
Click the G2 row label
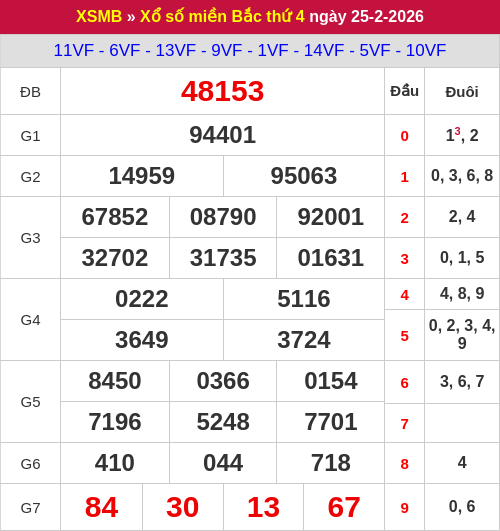(30, 177)
